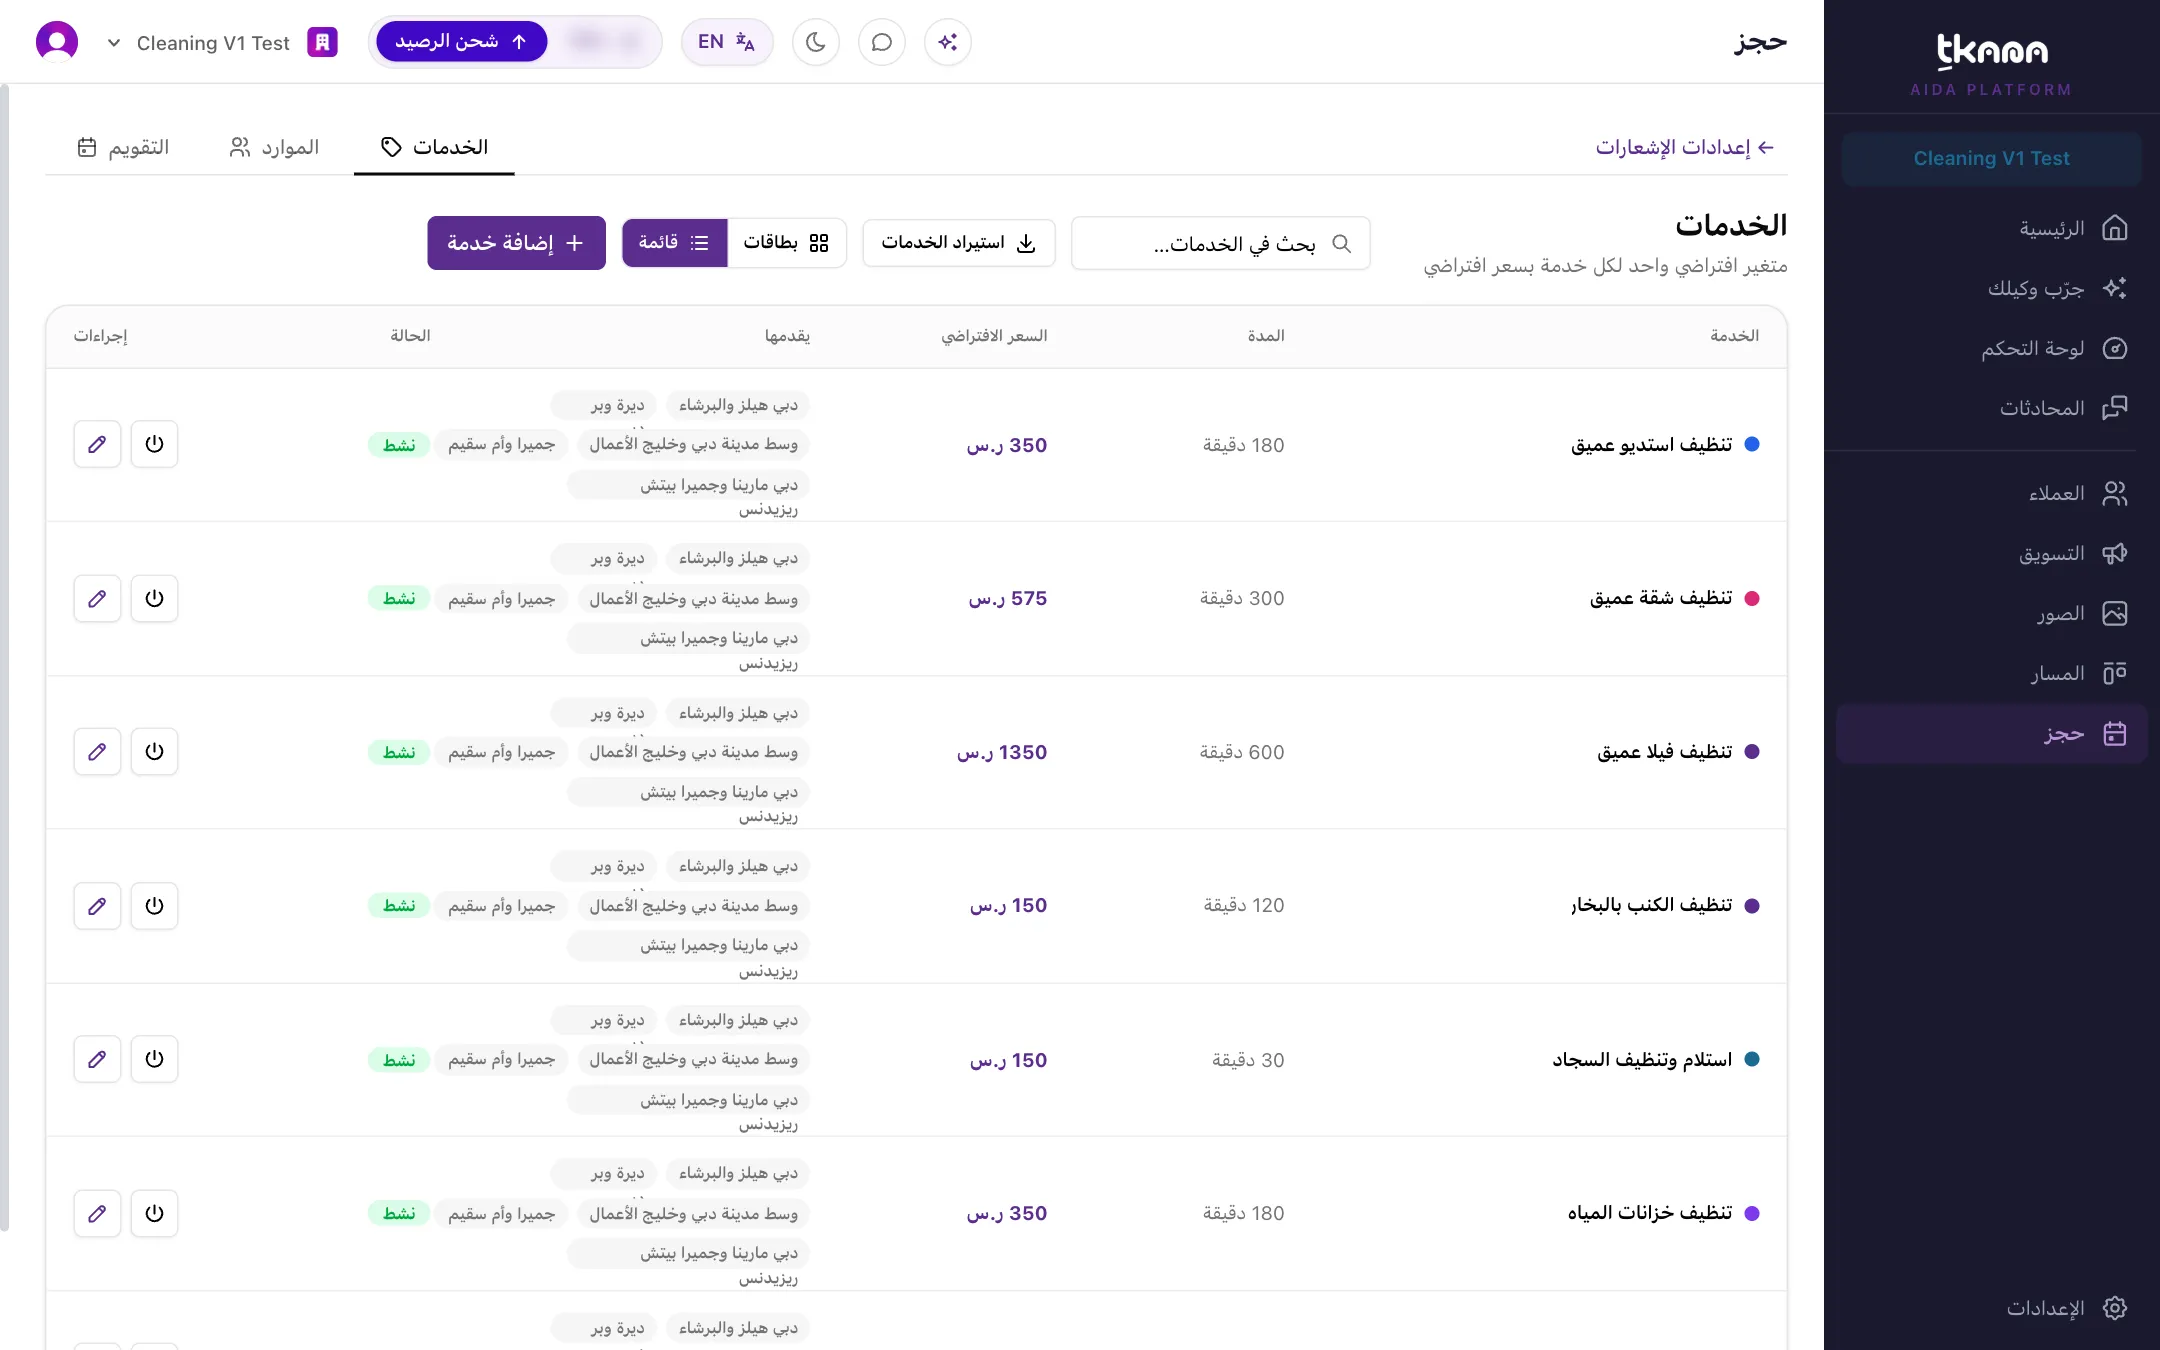2160x1350 pixels.
Task: Edit the تنظيف استديو عميق service with pencil icon
Action: tap(97, 444)
